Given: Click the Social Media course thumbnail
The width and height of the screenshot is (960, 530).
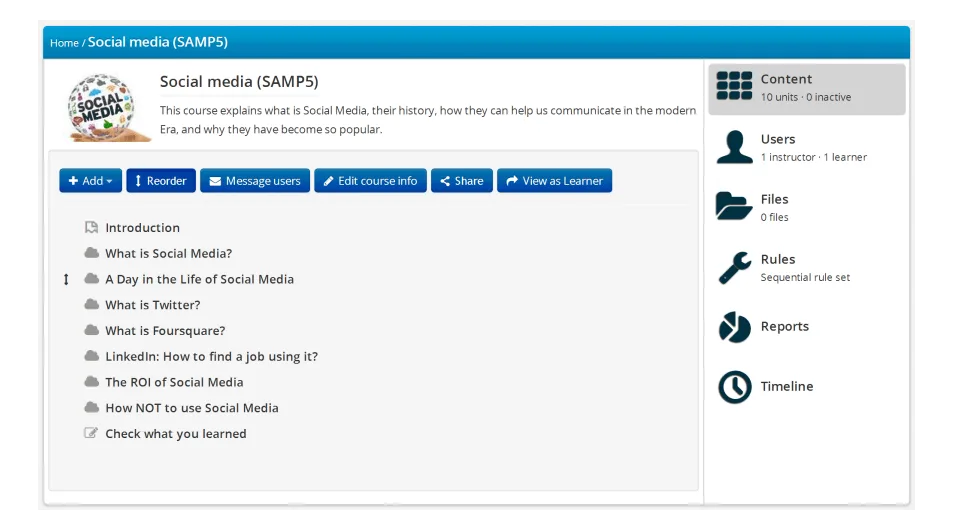Looking at the screenshot, I should pos(108,108).
